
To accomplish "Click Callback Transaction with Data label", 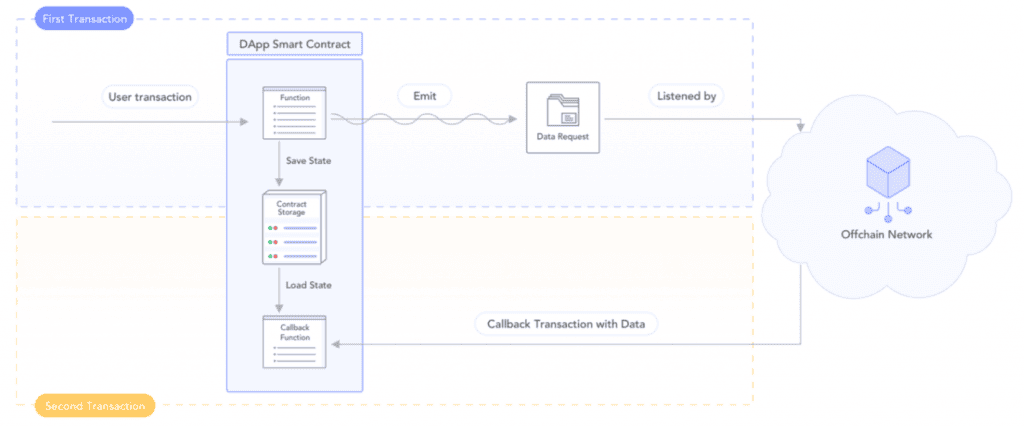I will (566, 324).
